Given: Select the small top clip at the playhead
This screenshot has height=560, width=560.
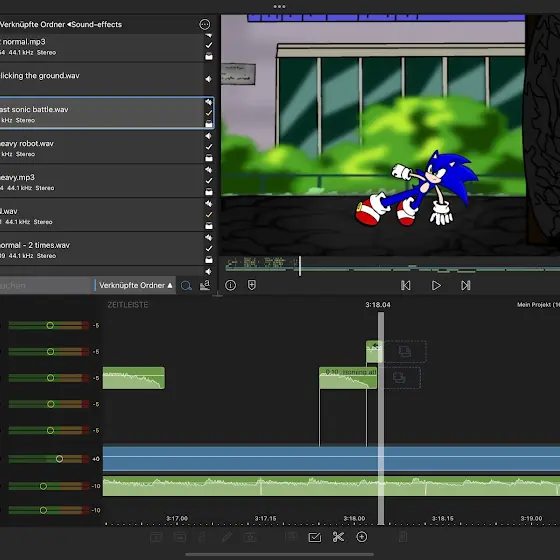Looking at the screenshot, I should click(374, 351).
